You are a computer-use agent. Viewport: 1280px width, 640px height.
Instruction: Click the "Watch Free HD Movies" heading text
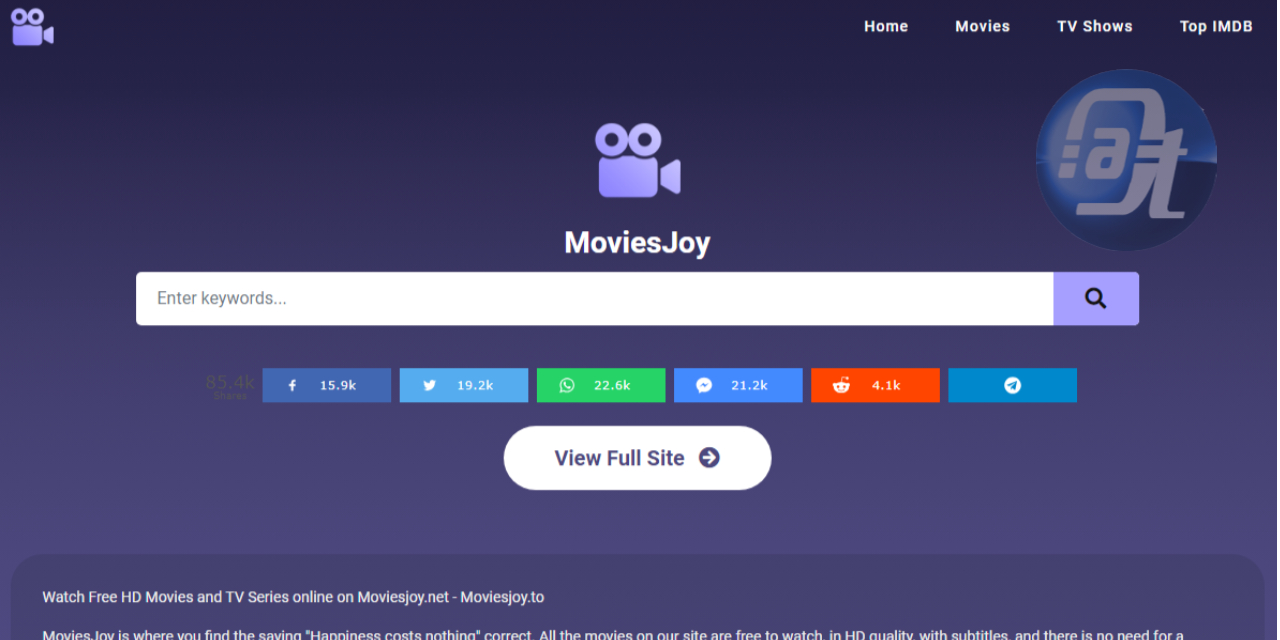294,597
